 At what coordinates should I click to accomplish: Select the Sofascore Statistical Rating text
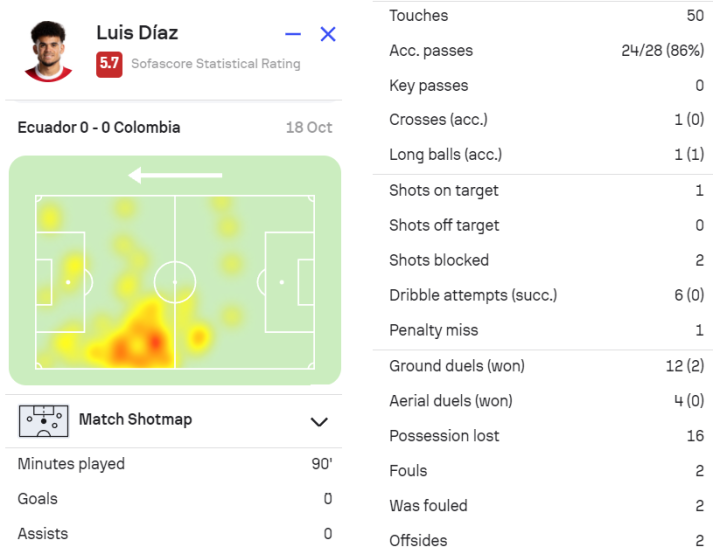pos(216,63)
